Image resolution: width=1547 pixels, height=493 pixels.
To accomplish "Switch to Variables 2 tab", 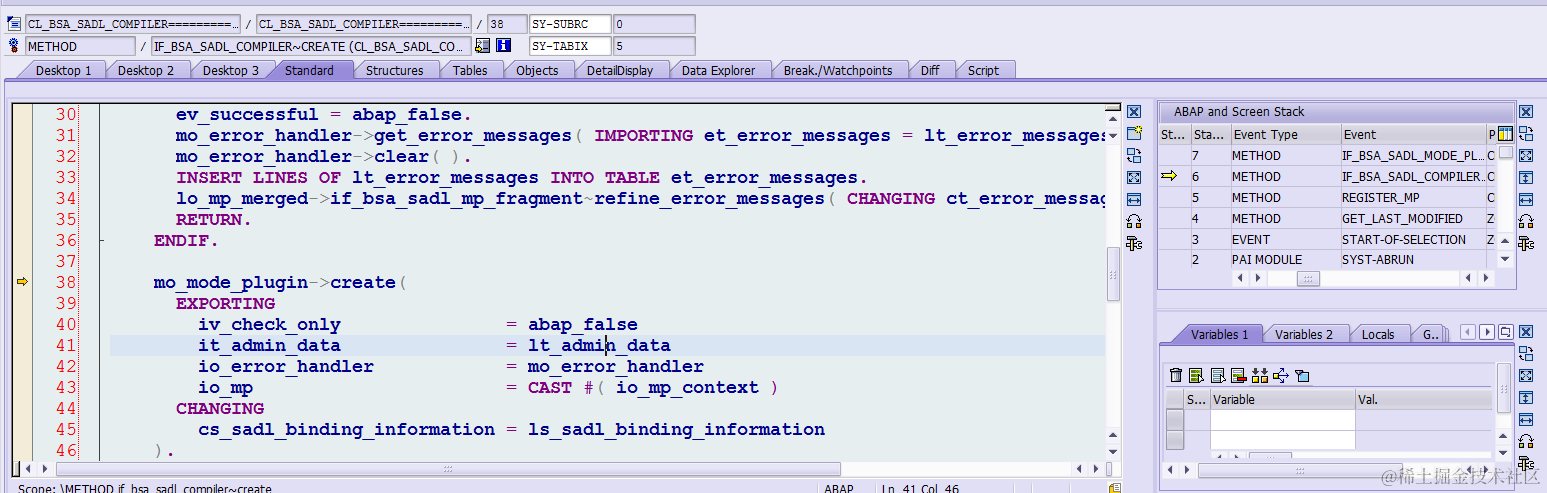I will 1304,334.
